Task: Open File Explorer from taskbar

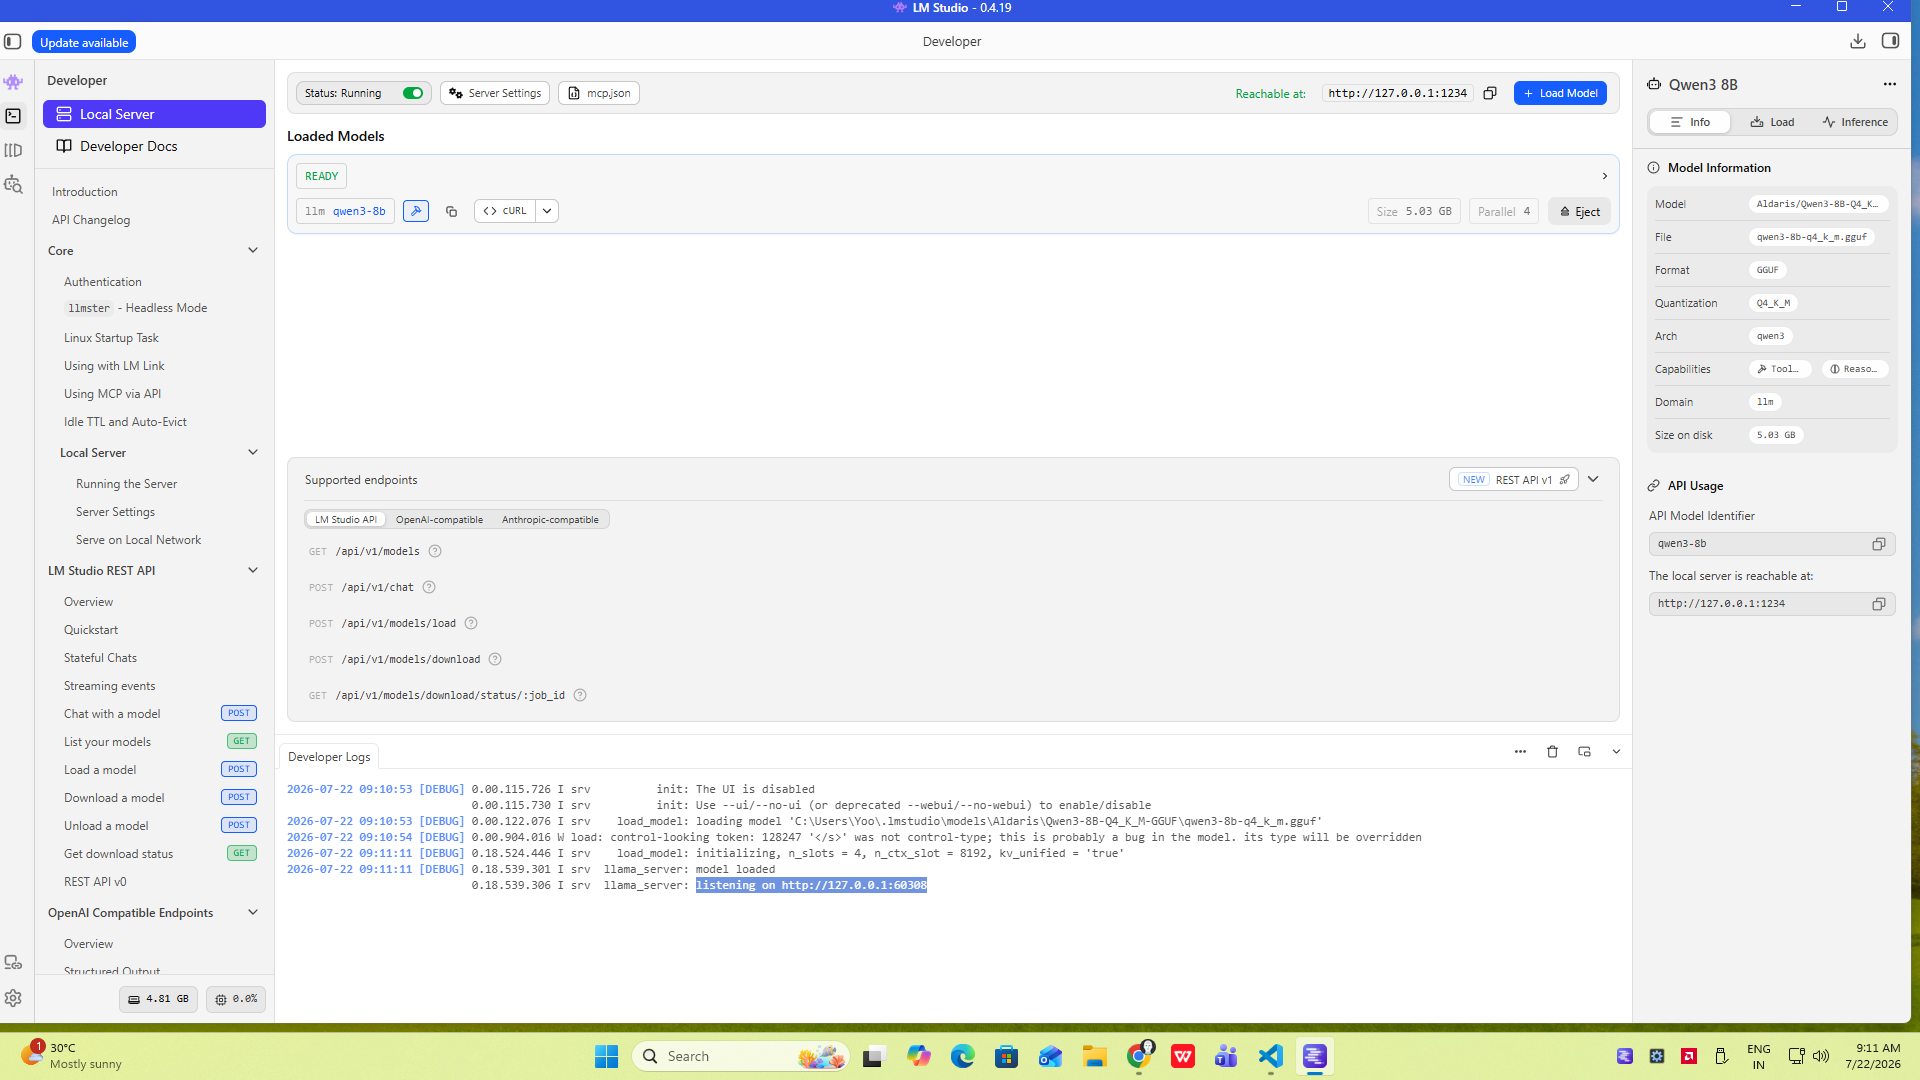Action: tap(1094, 1056)
